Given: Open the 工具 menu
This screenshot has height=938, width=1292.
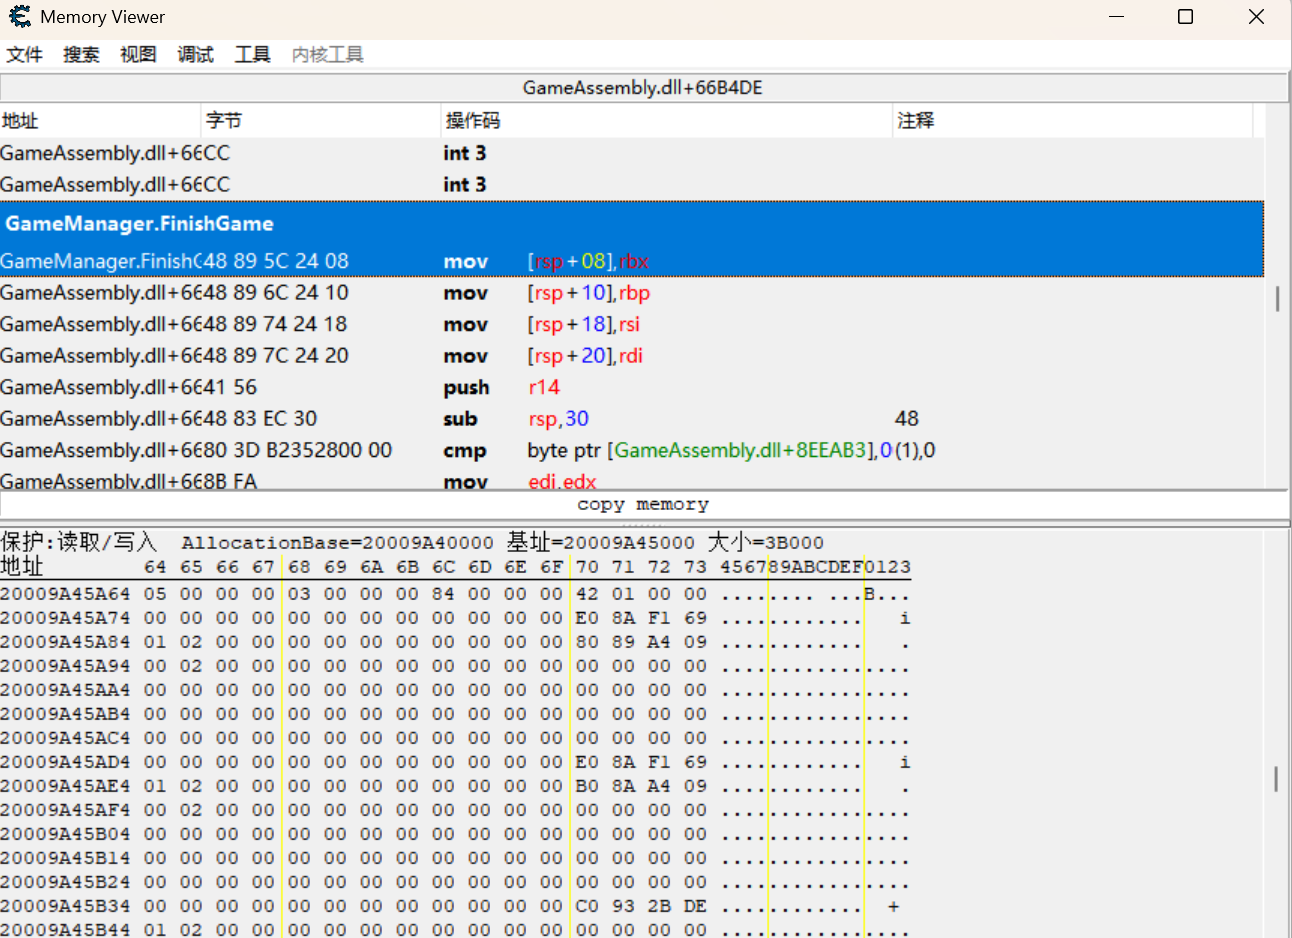Looking at the screenshot, I should tap(252, 54).
